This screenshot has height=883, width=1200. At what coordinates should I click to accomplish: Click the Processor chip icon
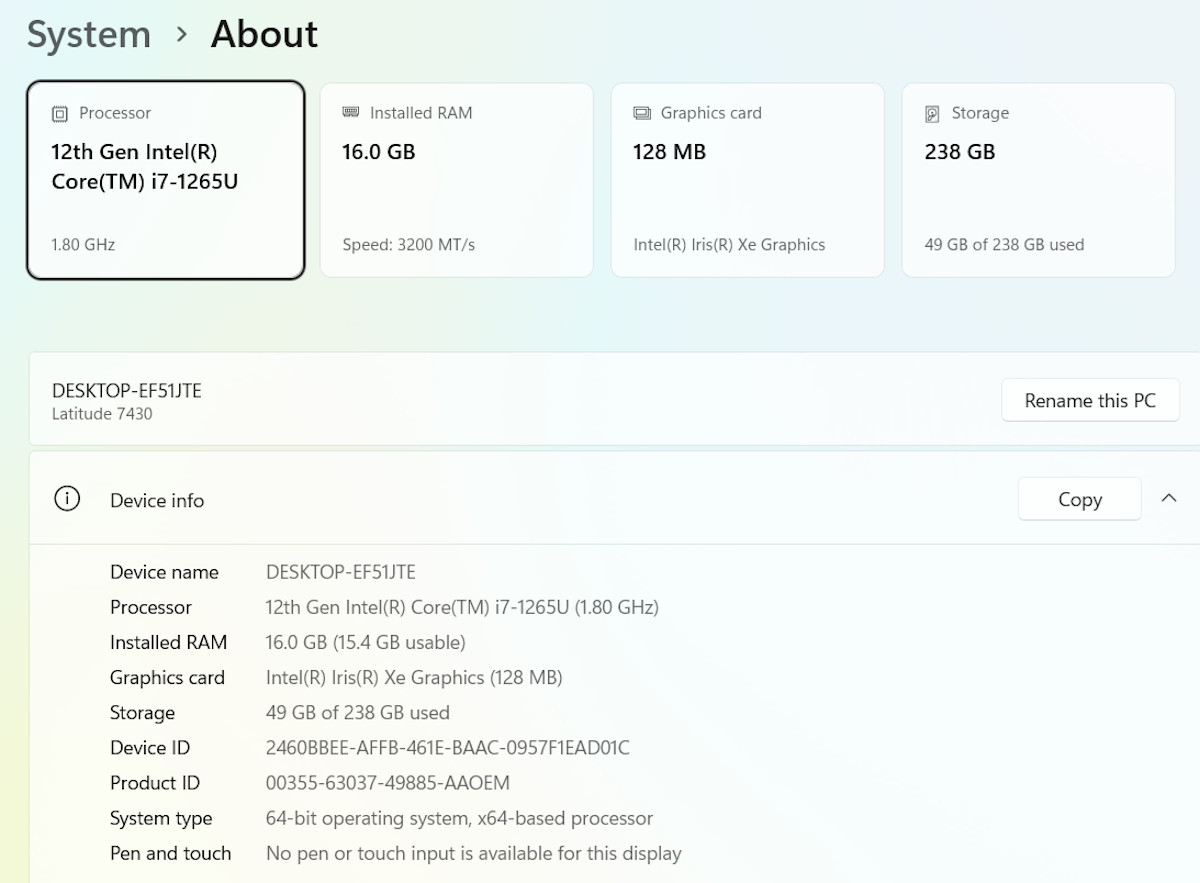60,114
